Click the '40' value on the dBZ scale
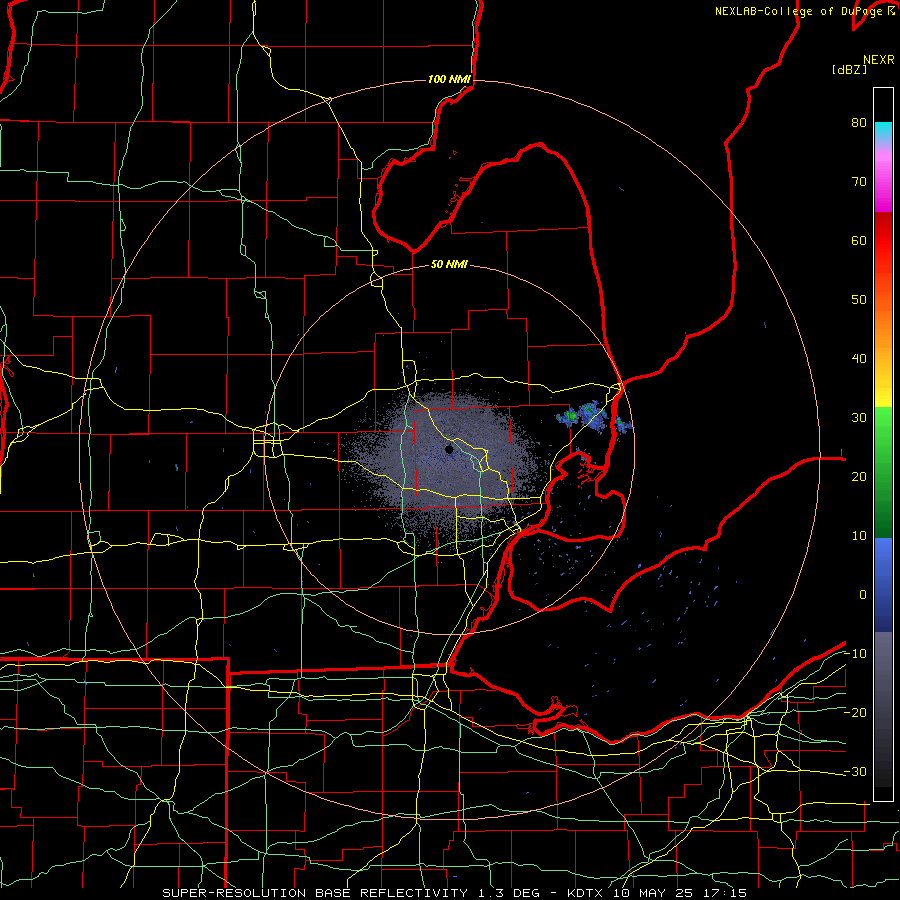Viewport: 900px width, 900px height. (859, 359)
